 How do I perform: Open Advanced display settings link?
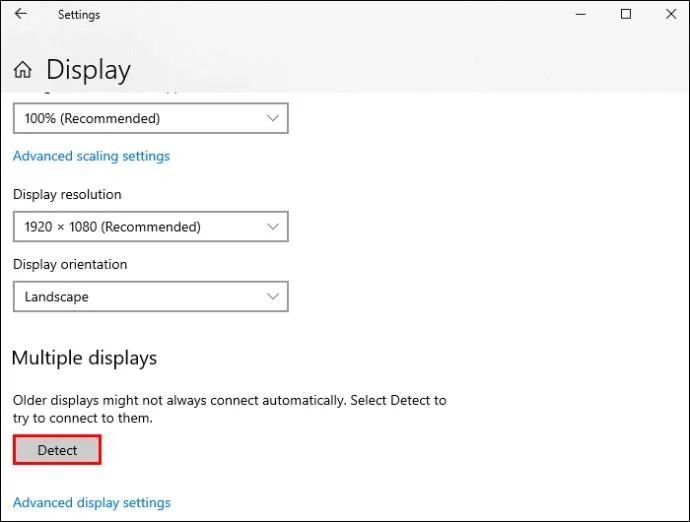click(x=92, y=503)
